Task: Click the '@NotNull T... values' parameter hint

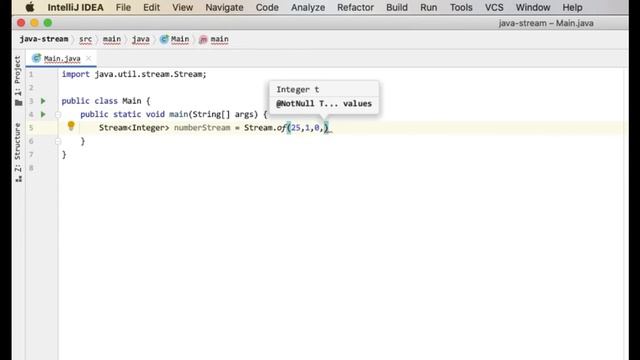Action: (324, 104)
